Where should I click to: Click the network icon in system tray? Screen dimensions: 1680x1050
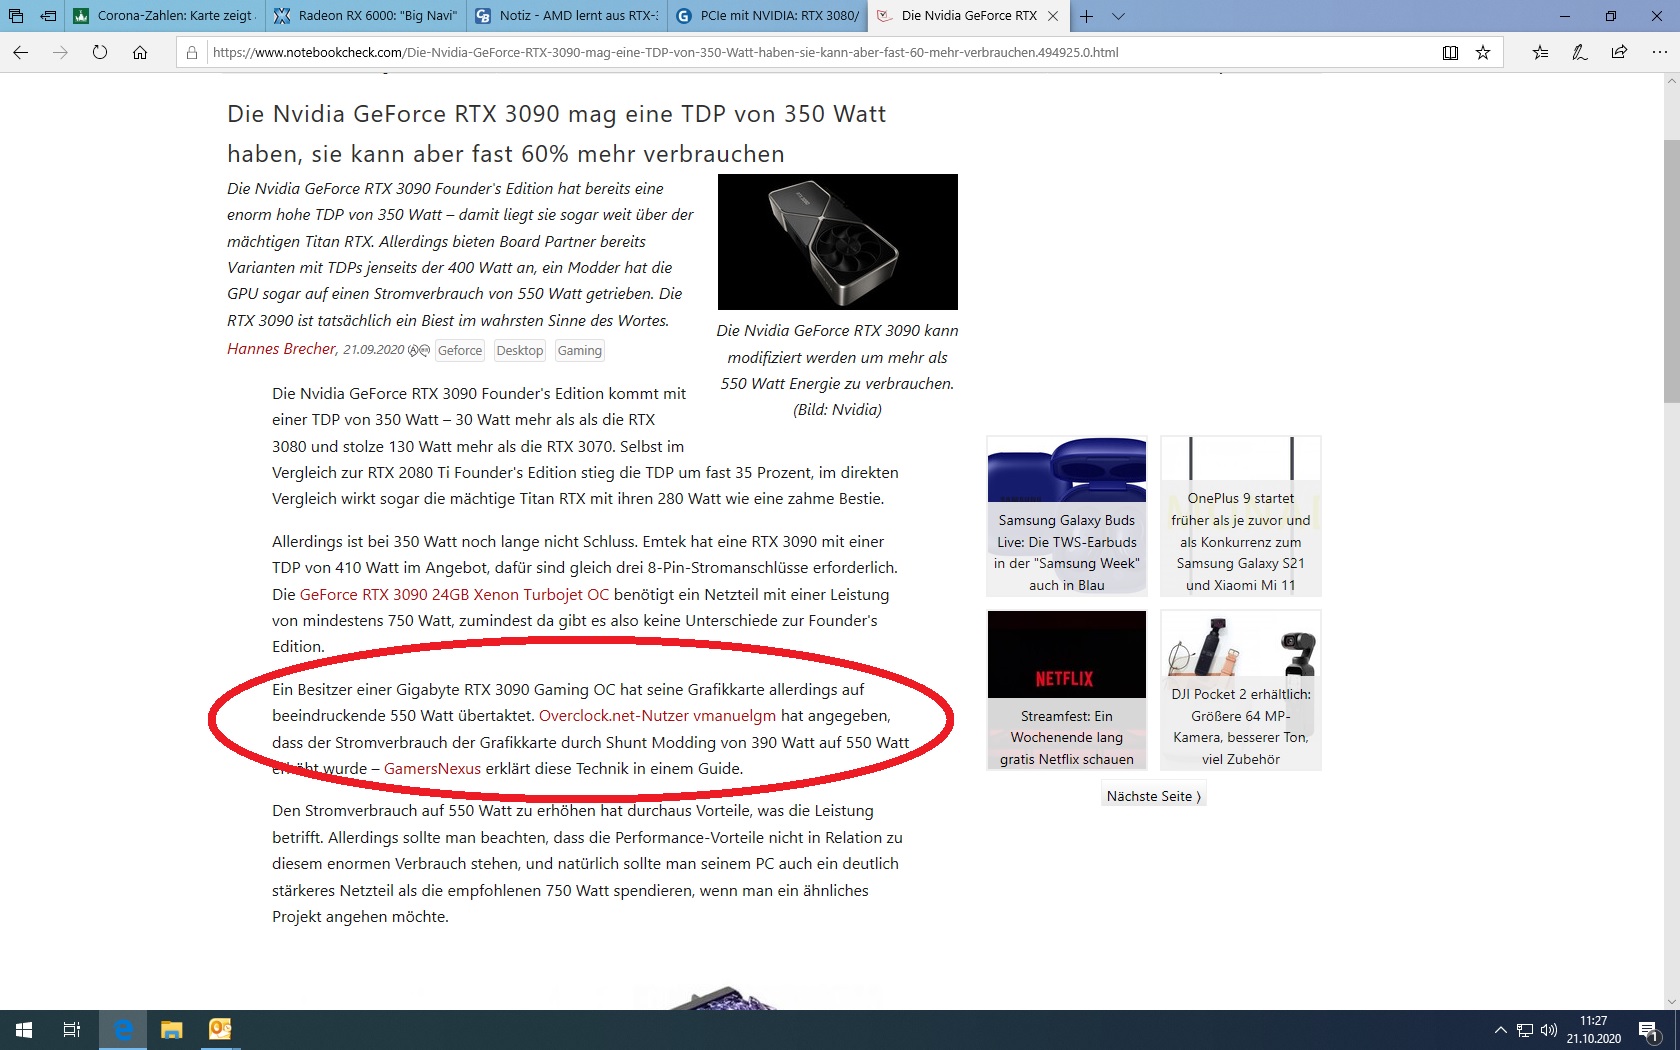tap(1525, 1030)
